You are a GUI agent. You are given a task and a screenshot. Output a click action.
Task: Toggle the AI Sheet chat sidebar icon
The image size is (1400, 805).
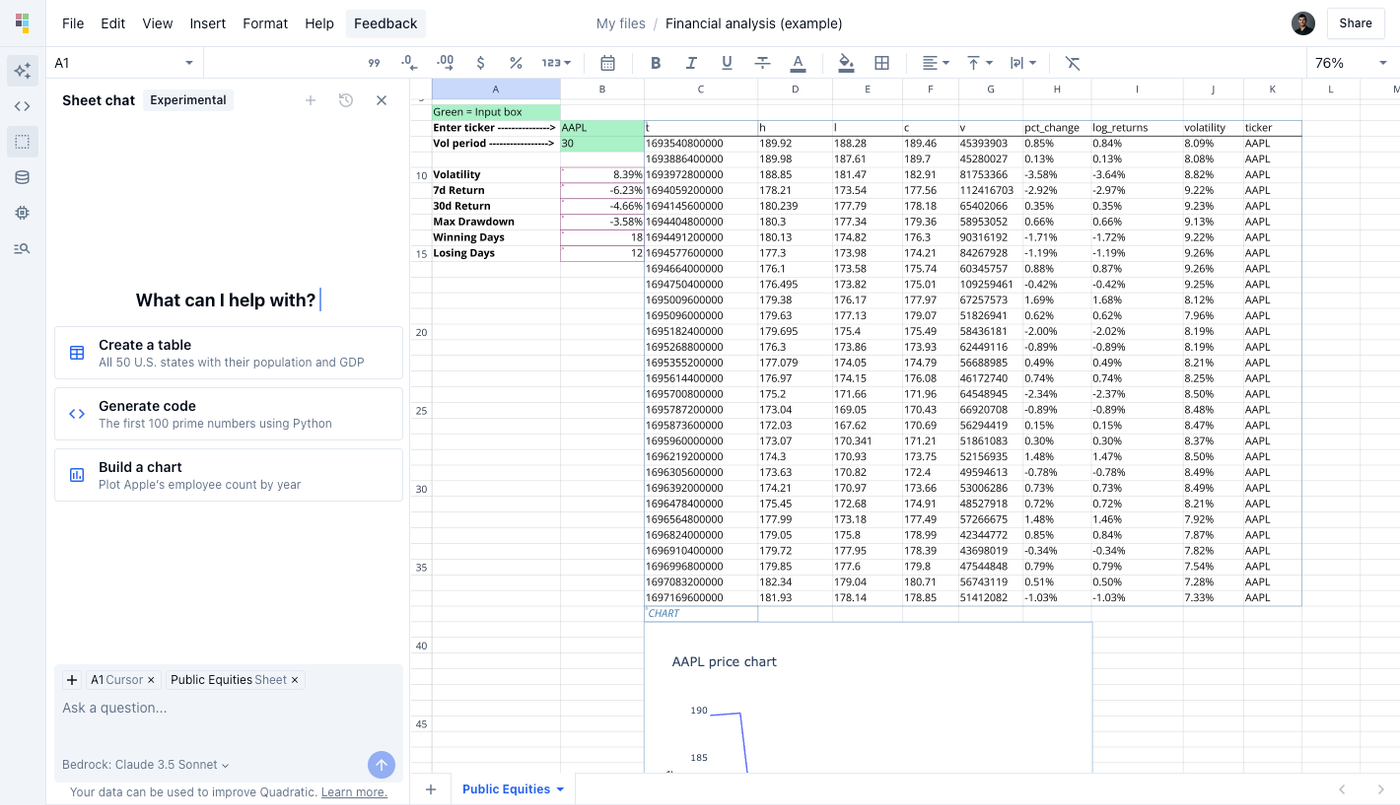click(22, 70)
